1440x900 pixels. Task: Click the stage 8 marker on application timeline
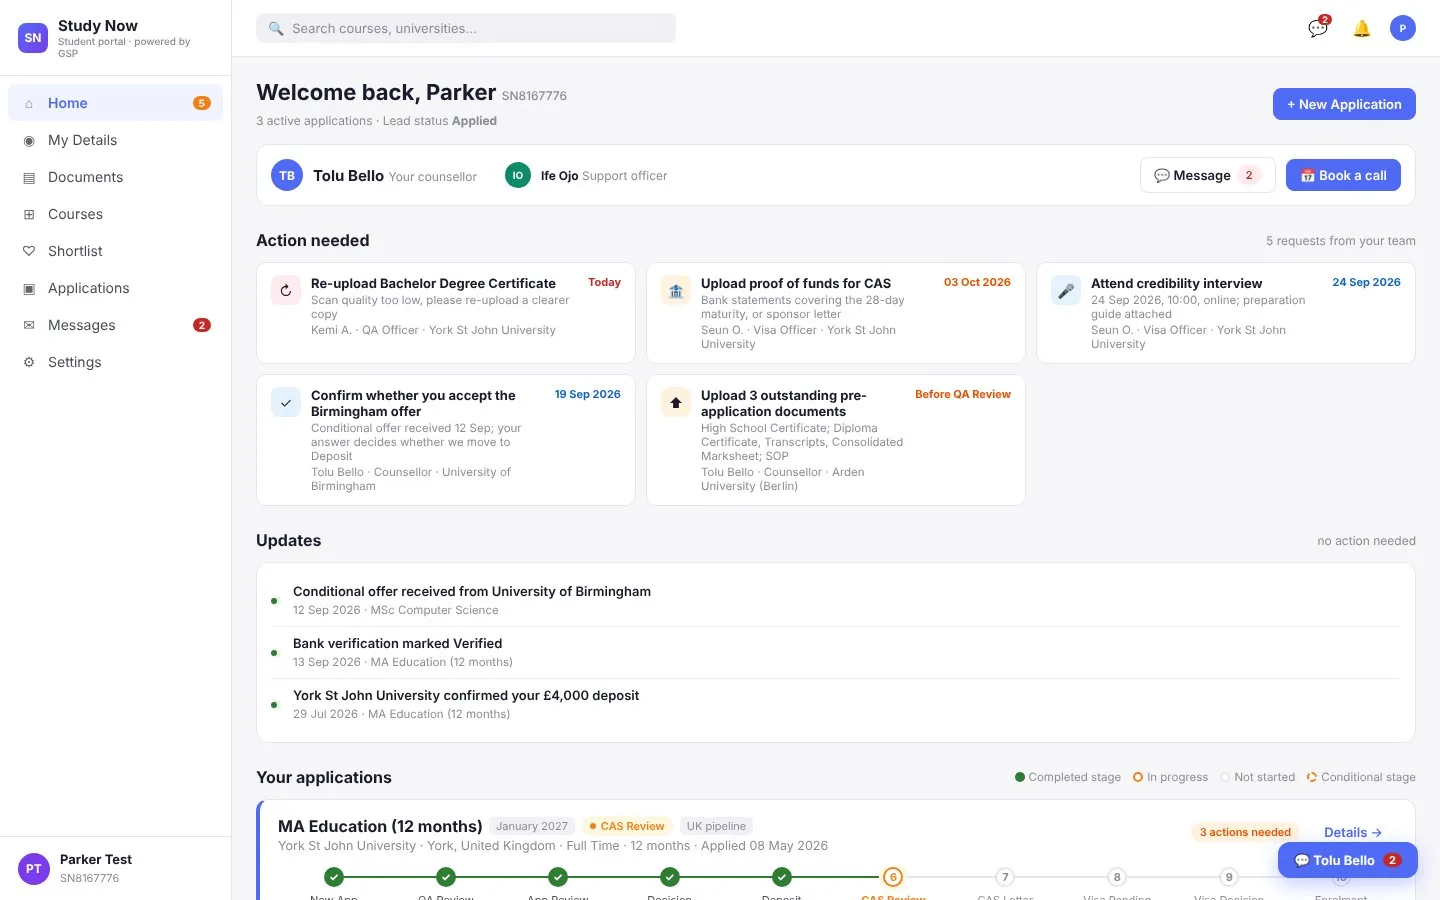click(x=1117, y=877)
